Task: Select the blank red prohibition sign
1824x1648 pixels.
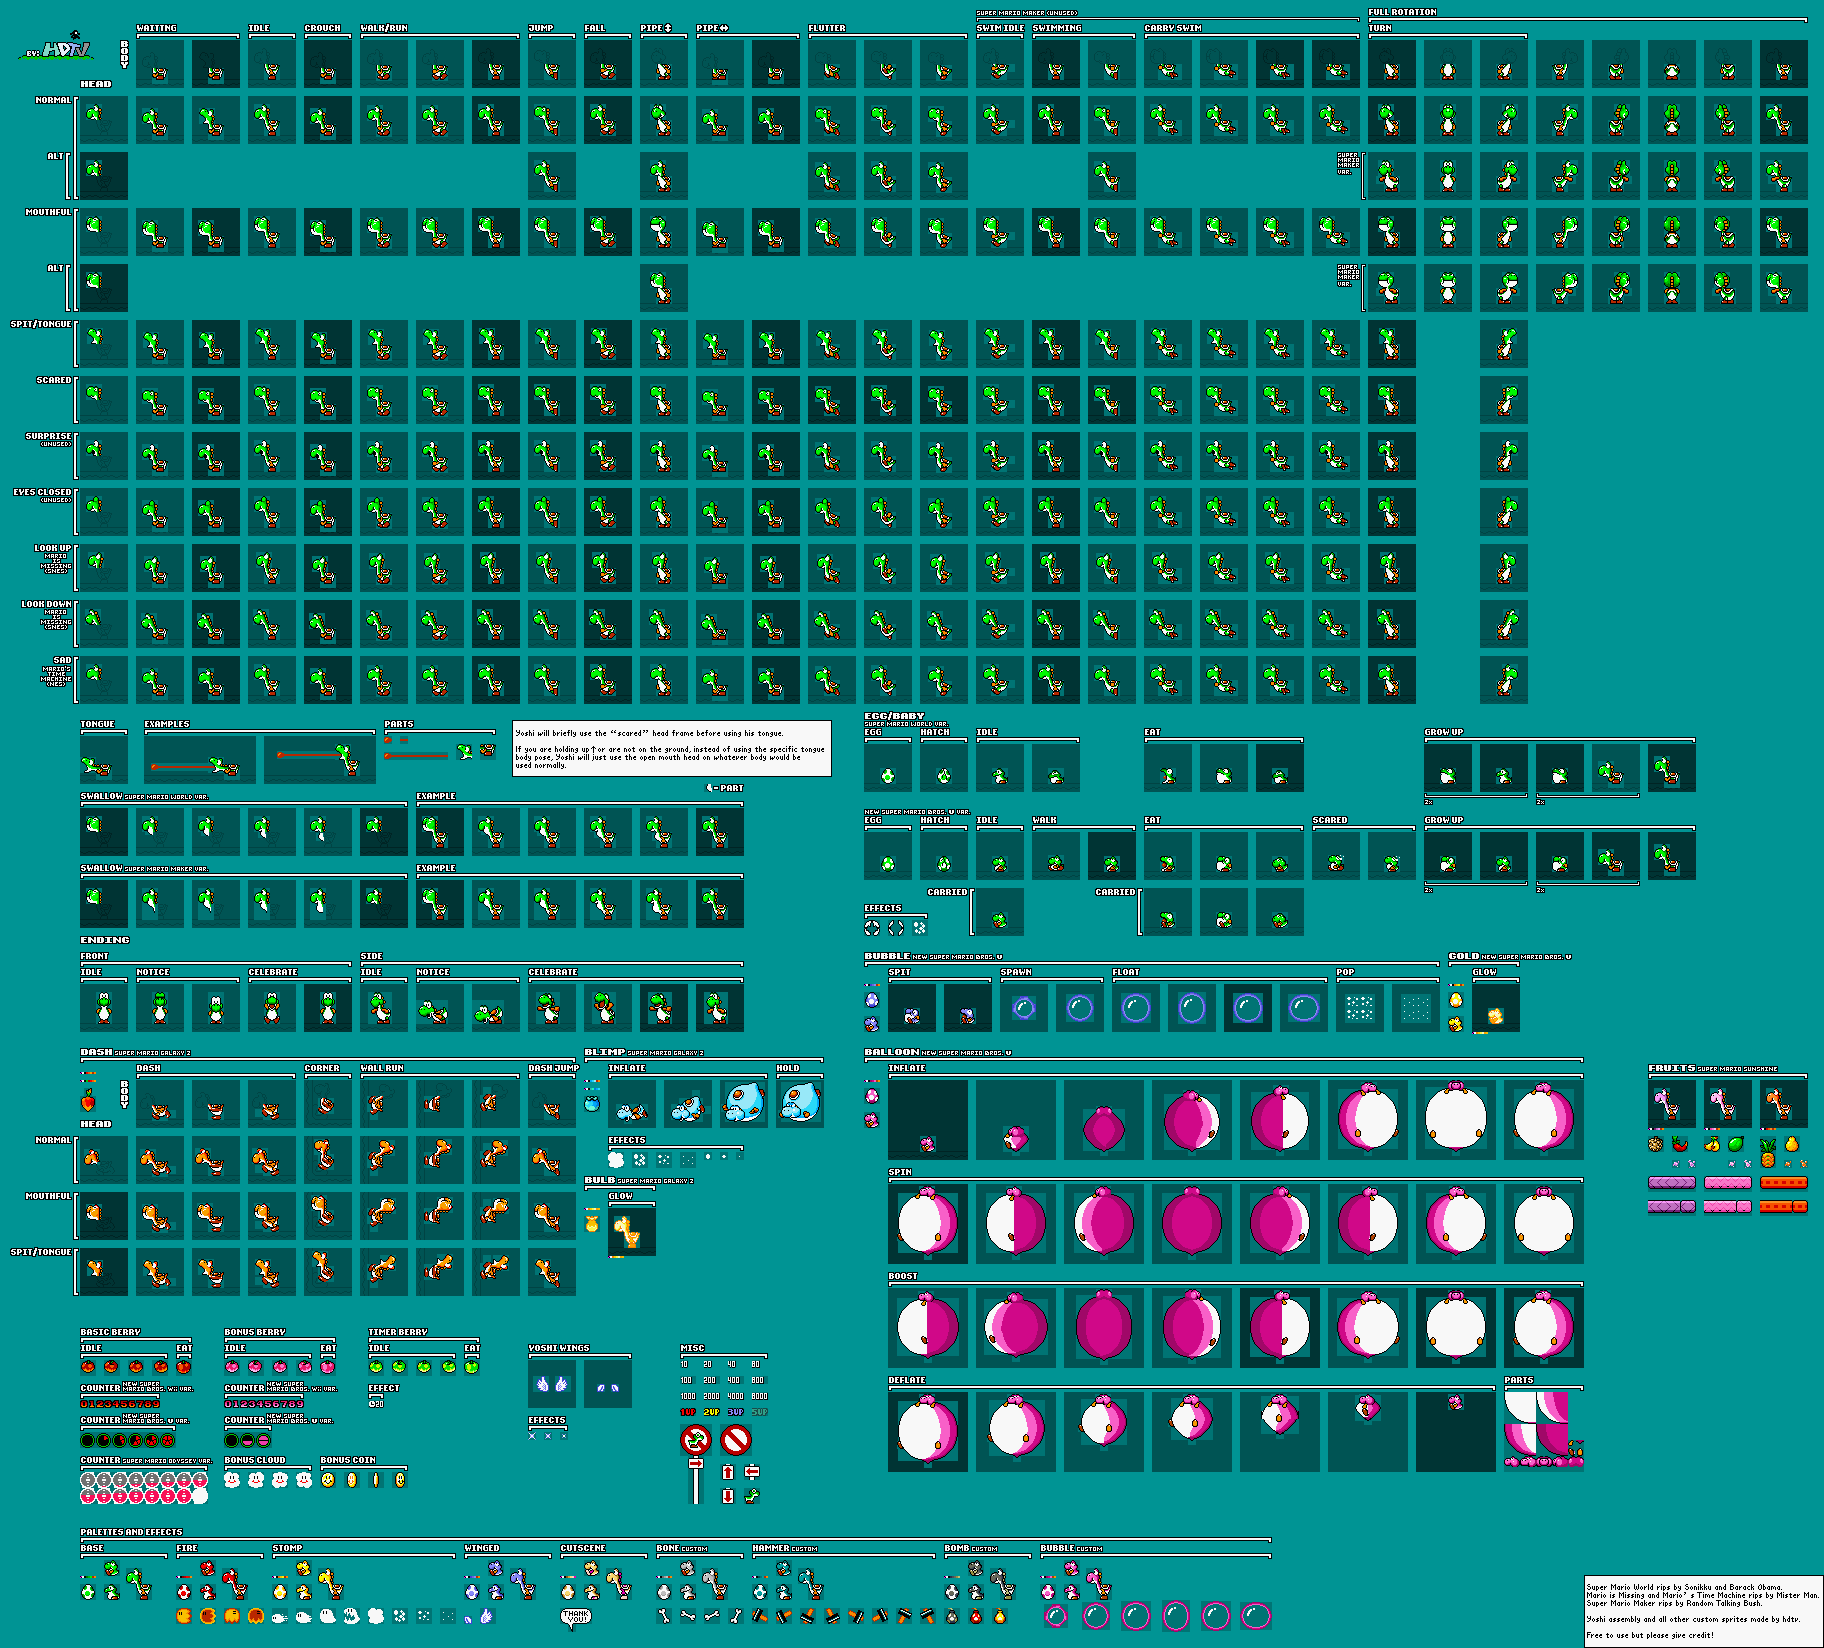Action: click(736, 1440)
